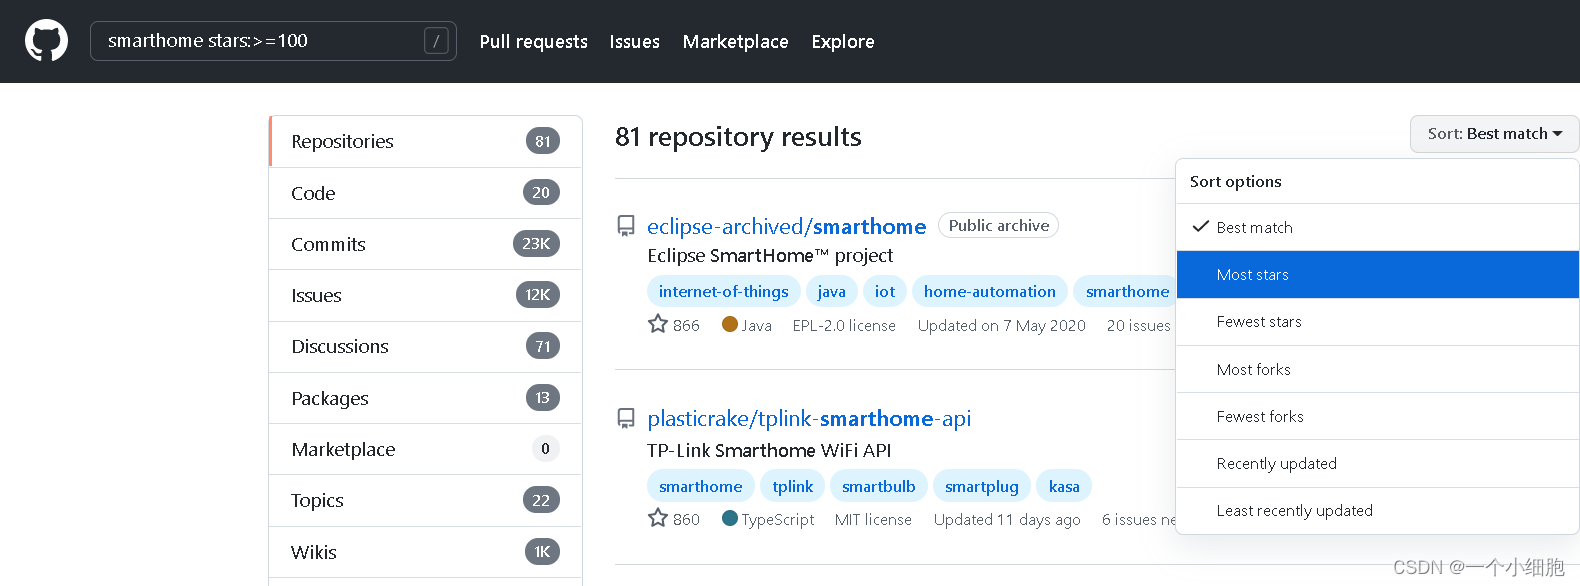Click the java topic tag
The width and height of the screenshot is (1580, 586).
831,291
